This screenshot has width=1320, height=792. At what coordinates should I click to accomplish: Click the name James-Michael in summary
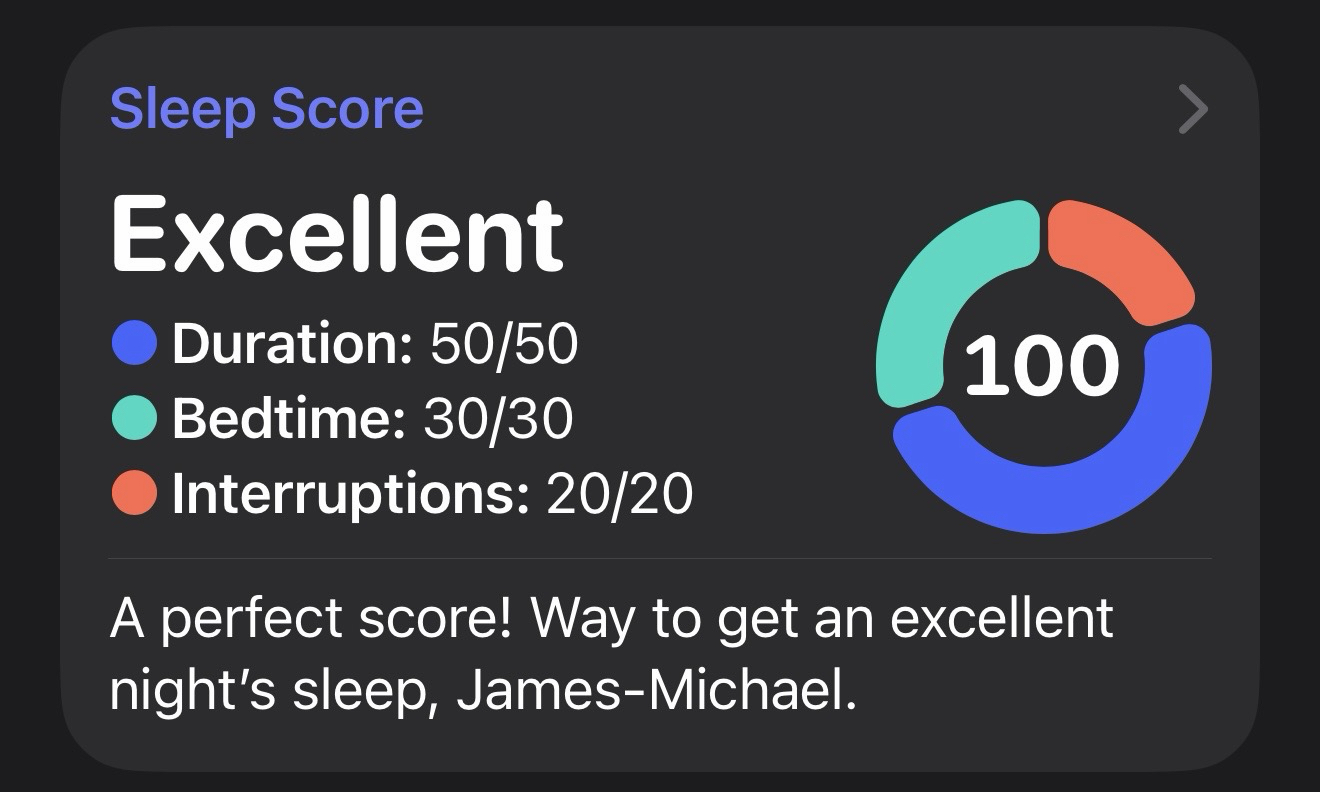pyautogui.click(x=656, y=692)
